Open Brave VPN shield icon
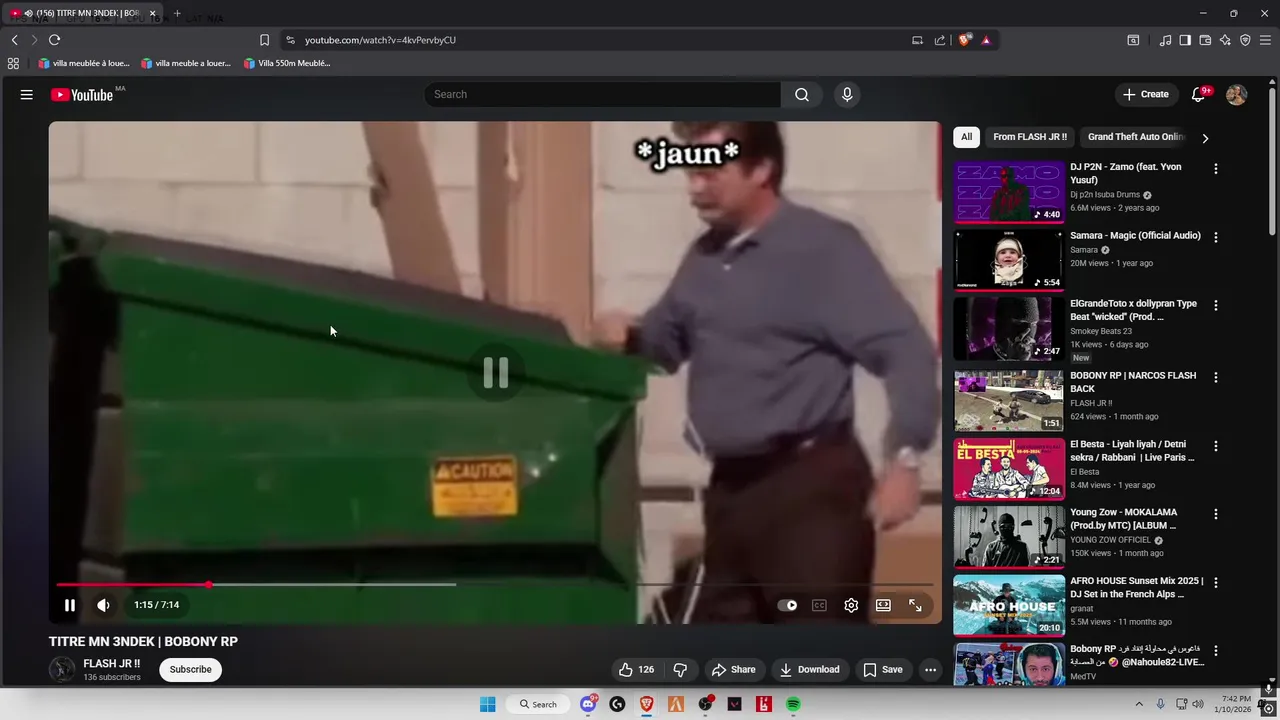The width and height of the screenshot is (1280, 720). tap(1245, 40)
